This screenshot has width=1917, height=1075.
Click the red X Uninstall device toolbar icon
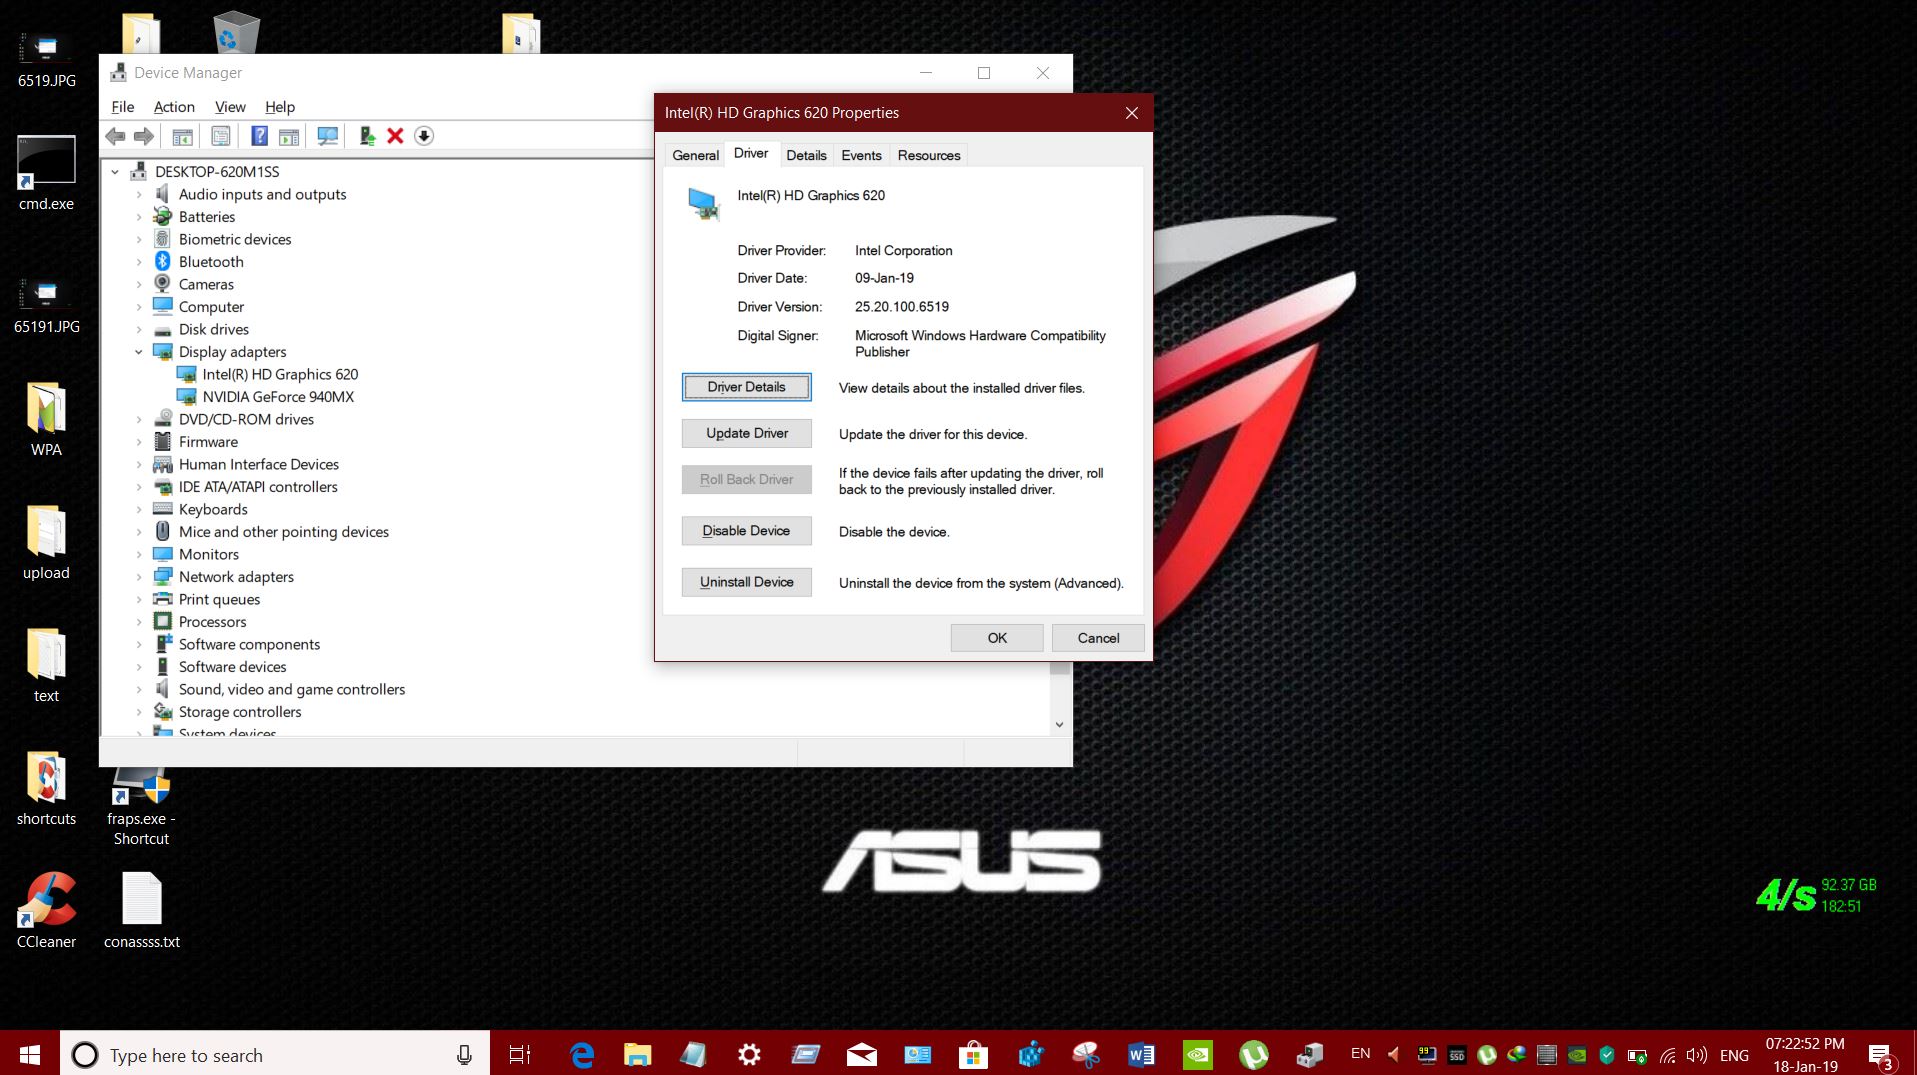[x=395, y=136]
